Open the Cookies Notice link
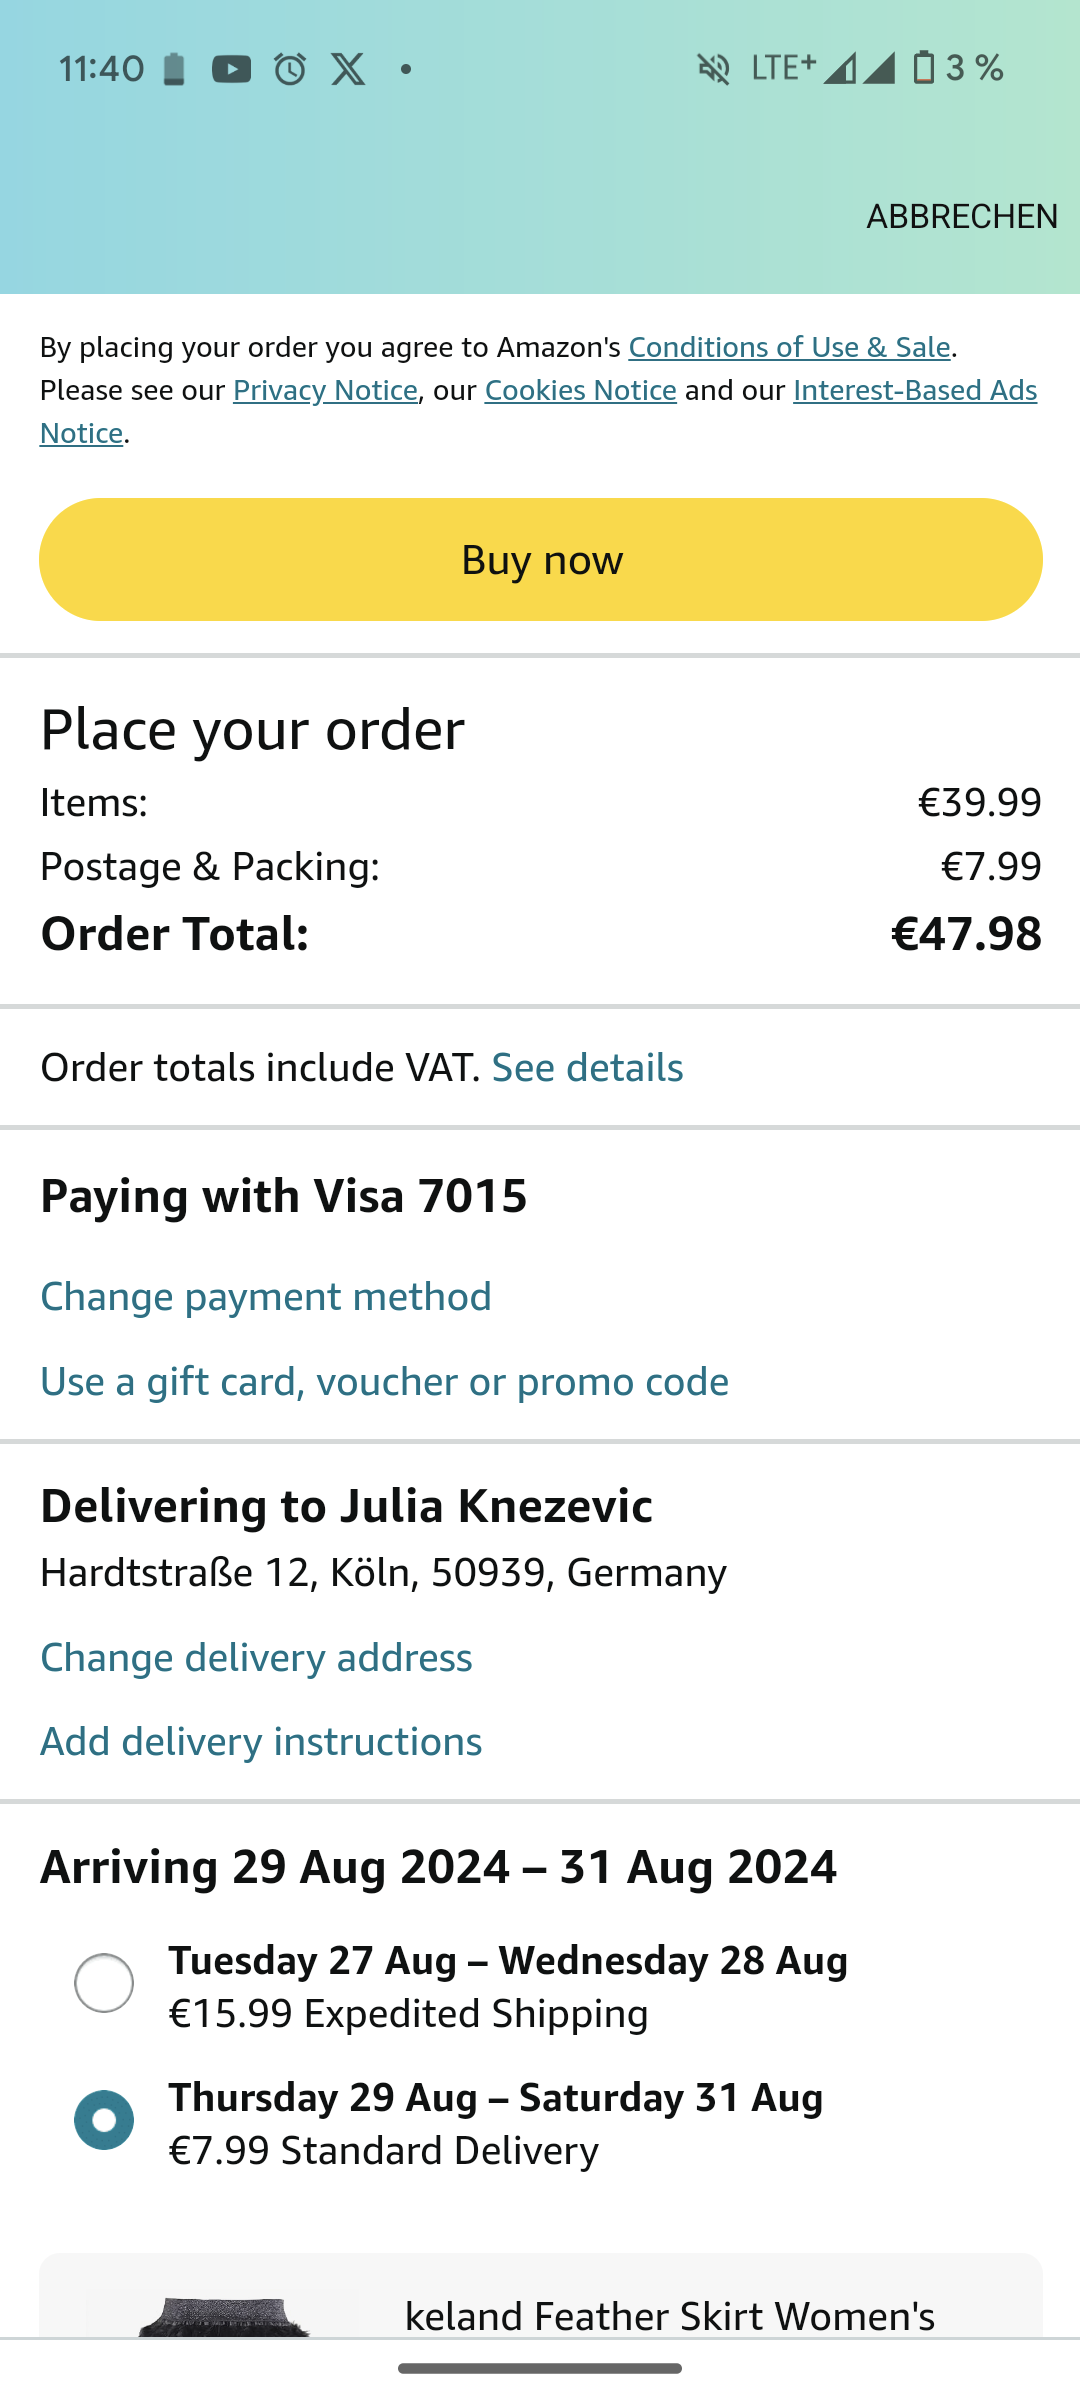The height and width of the screenshot is (2400, 1080). point(580,390)
